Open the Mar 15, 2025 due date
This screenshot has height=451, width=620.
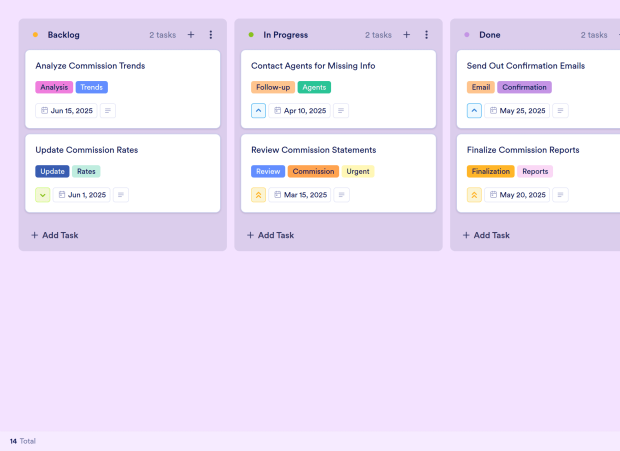point(300,195)
